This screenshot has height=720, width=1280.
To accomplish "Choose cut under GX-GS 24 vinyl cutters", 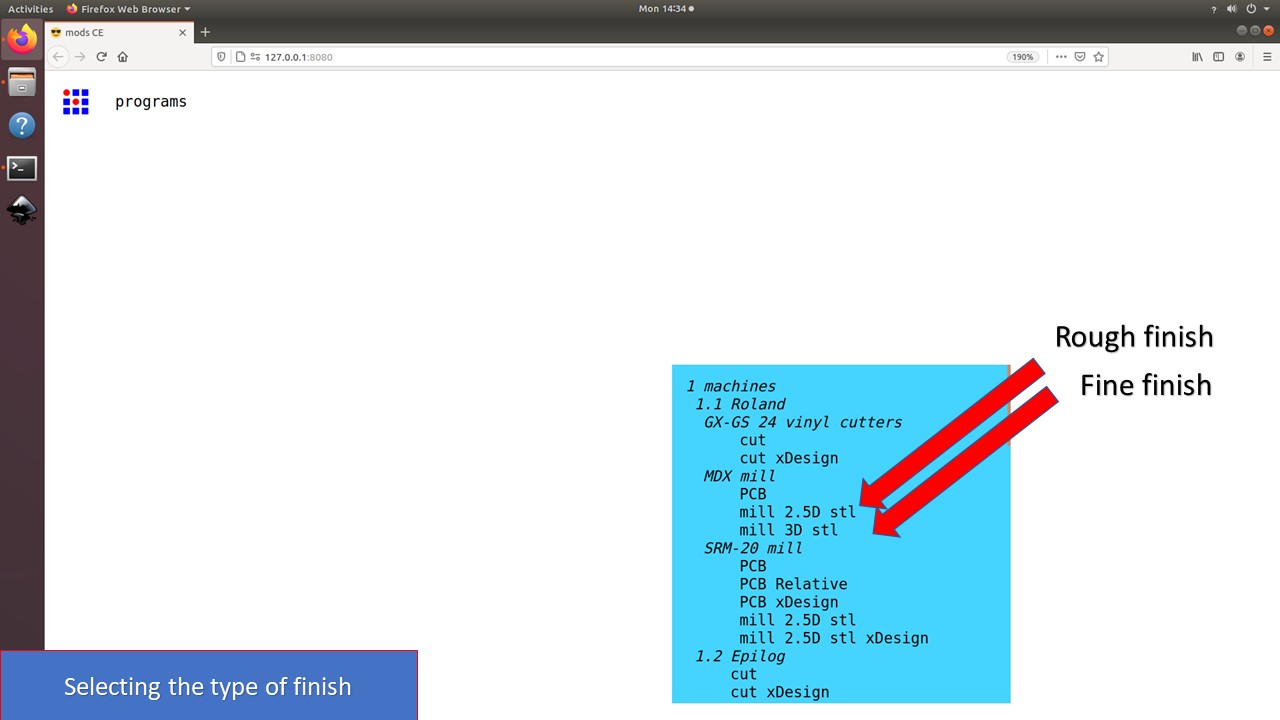I will (x=753, y=440).
